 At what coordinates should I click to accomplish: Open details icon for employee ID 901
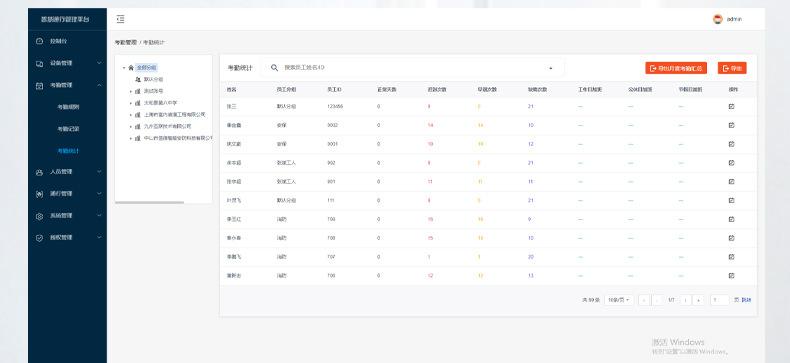coord(732,182)
